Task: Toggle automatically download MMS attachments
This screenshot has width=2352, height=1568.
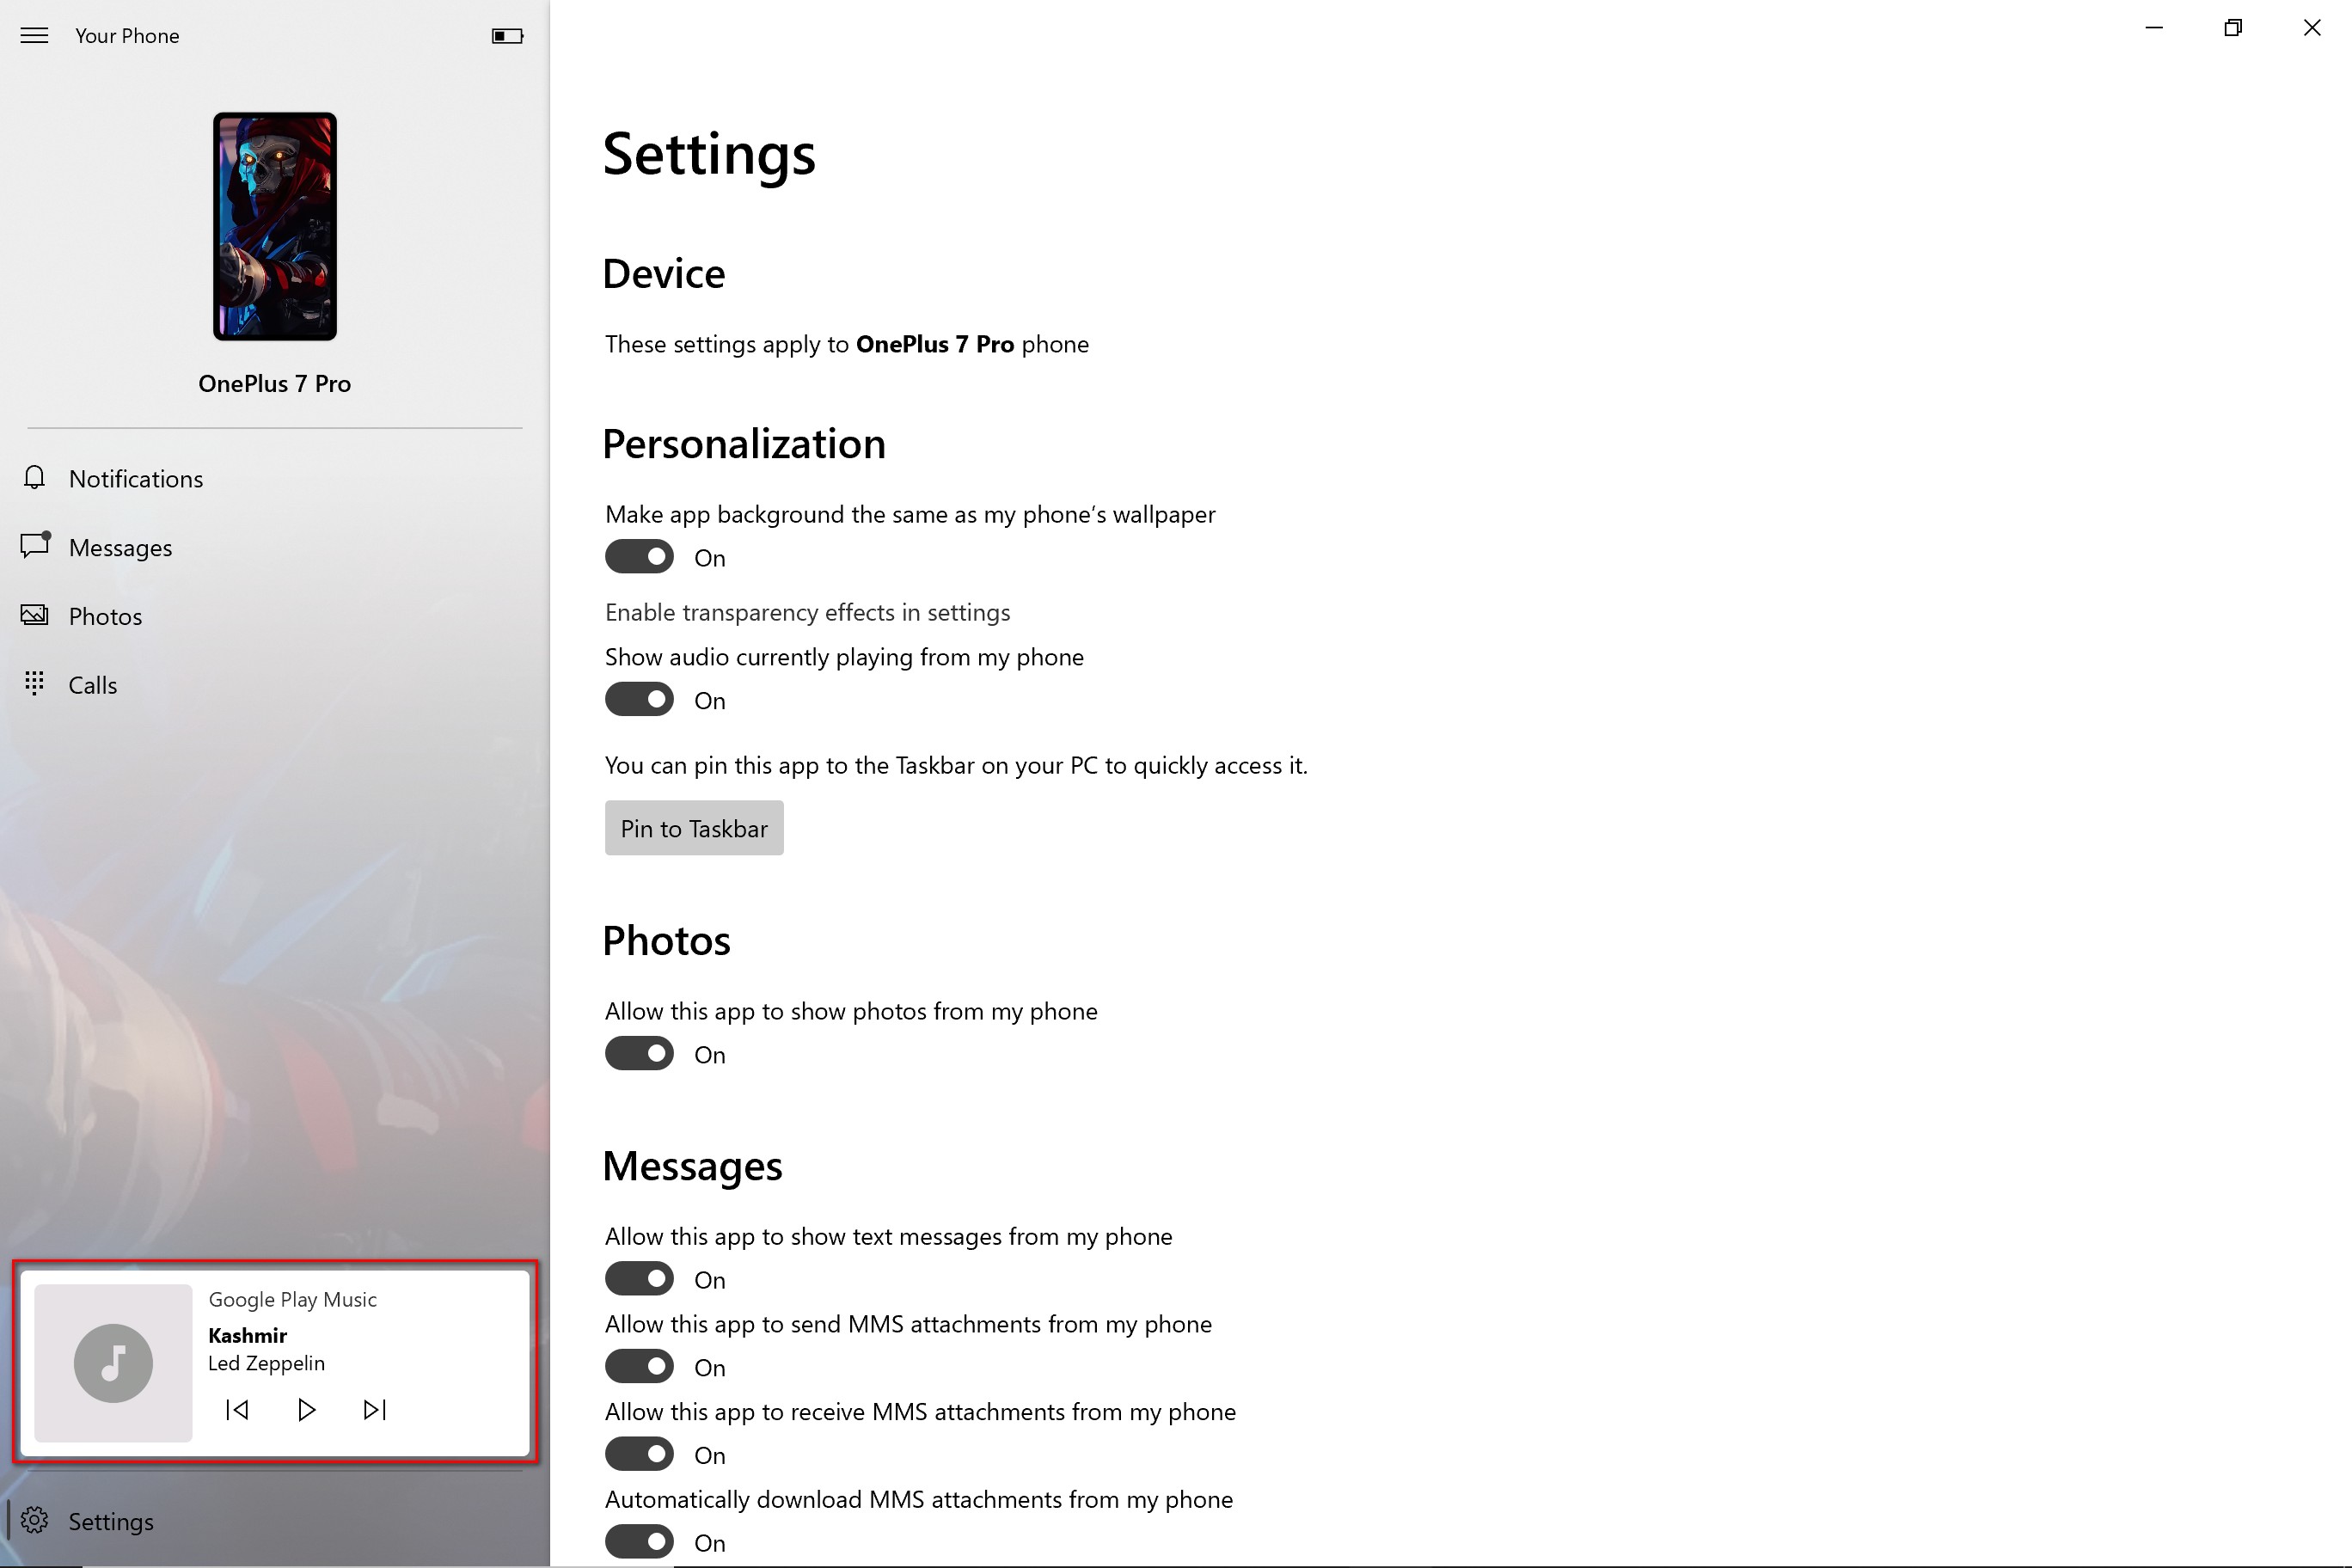Action: coord(639,1542)
